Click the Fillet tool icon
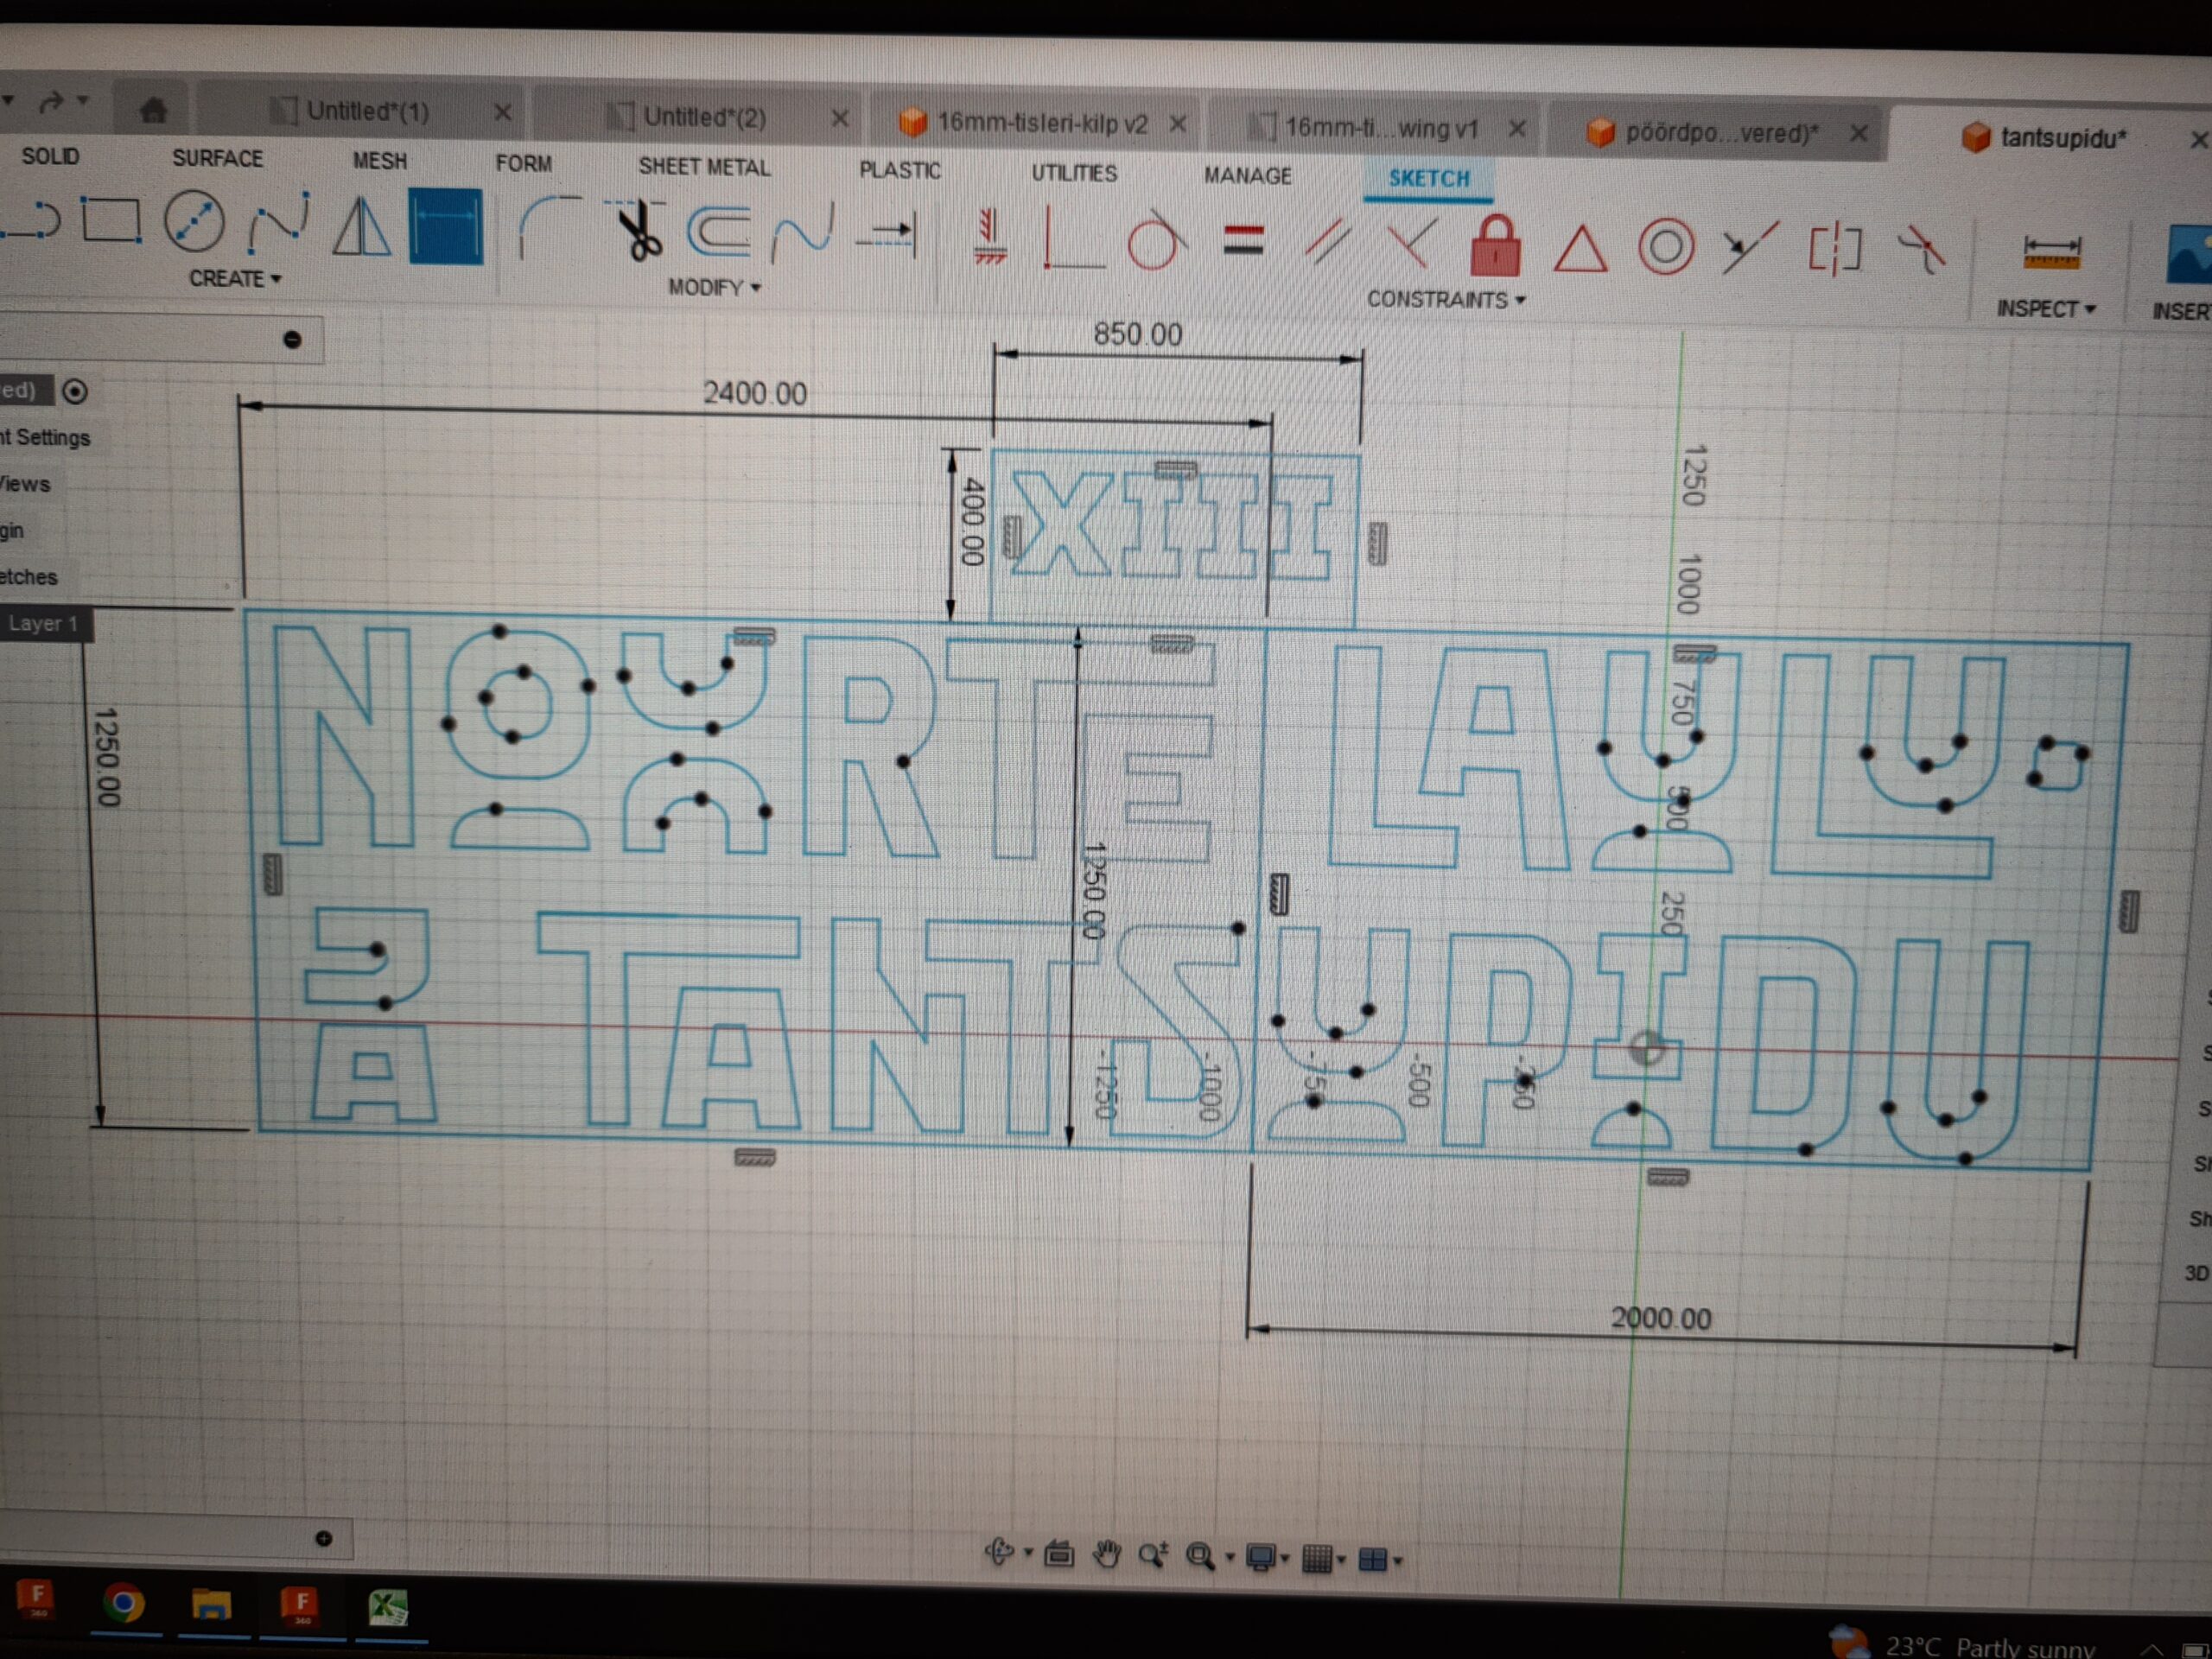 click(550, 228)
